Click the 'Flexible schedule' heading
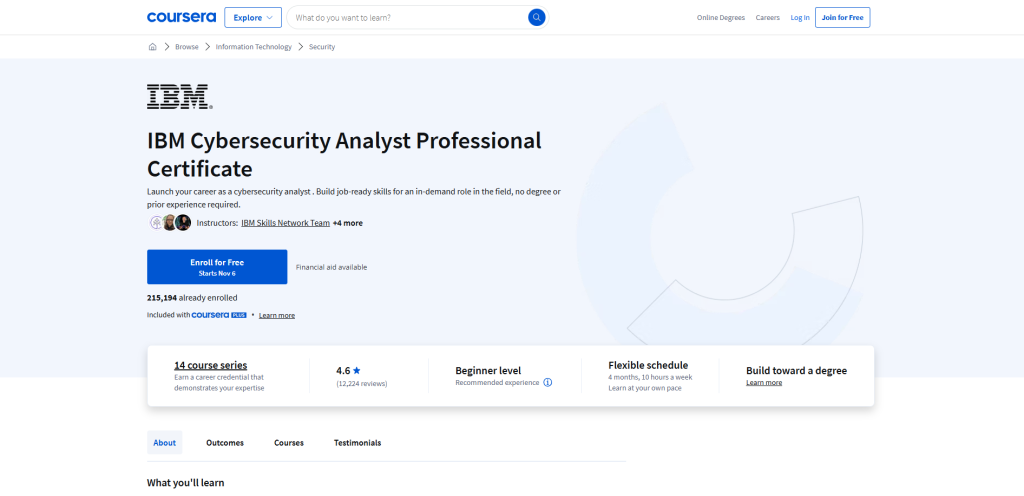The width and height of the screenshot is (1024, 496). point(648,365)
